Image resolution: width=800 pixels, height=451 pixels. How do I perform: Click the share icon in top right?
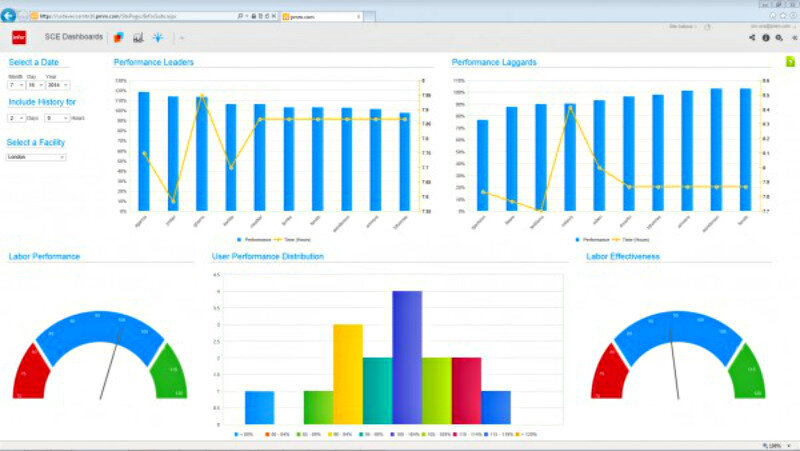752,38
